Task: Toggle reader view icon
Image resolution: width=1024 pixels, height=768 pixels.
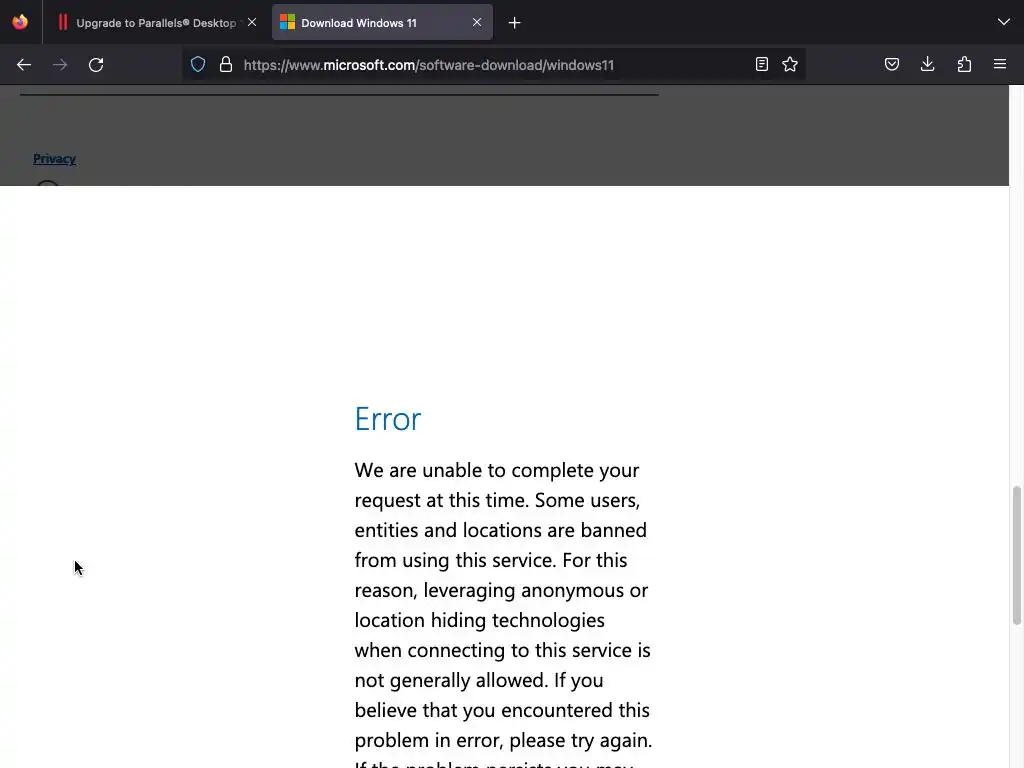Action: pos(761,64)
